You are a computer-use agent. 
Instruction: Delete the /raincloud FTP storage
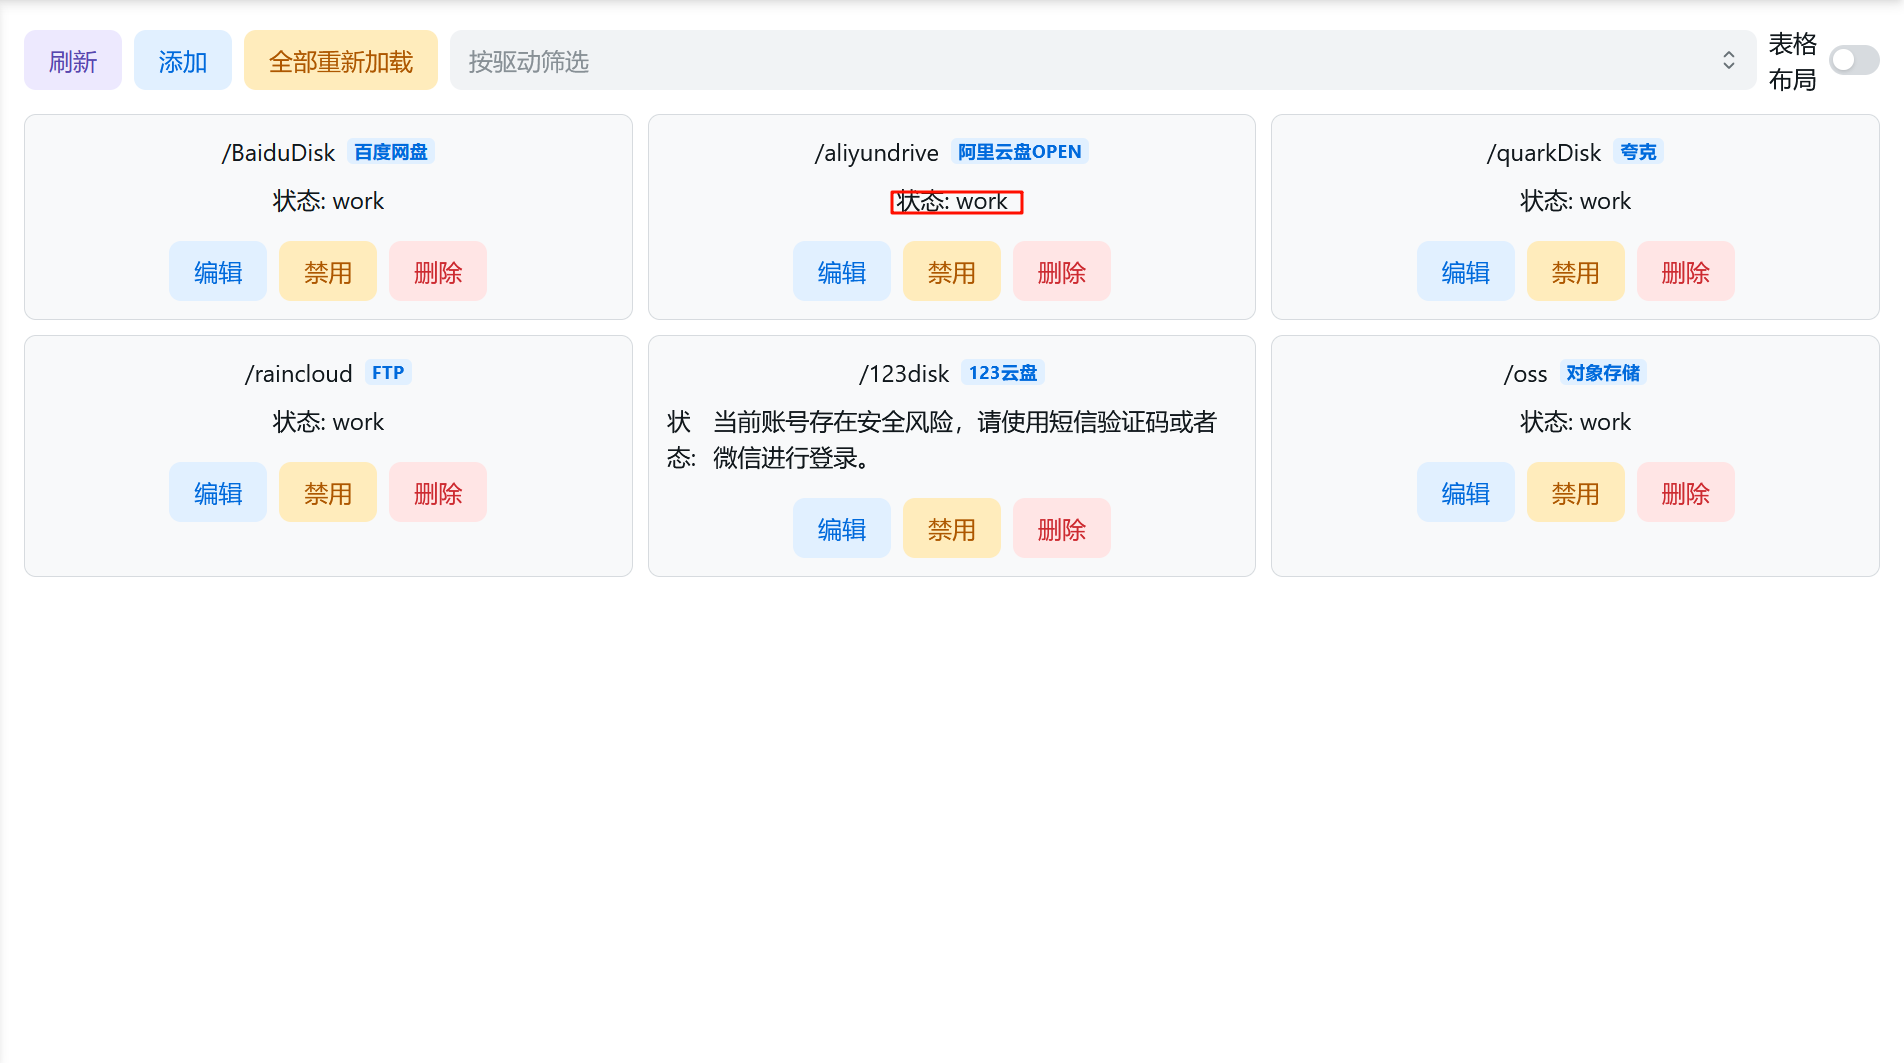(x=438, y=492)
